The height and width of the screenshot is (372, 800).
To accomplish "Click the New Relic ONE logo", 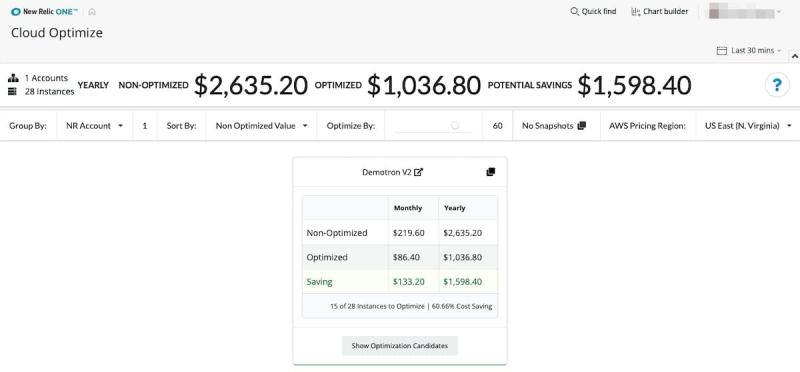I will 44,12.
